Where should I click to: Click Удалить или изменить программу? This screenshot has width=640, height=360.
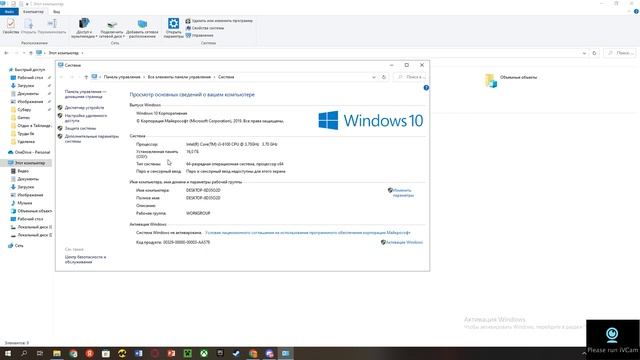pos(219,21)
